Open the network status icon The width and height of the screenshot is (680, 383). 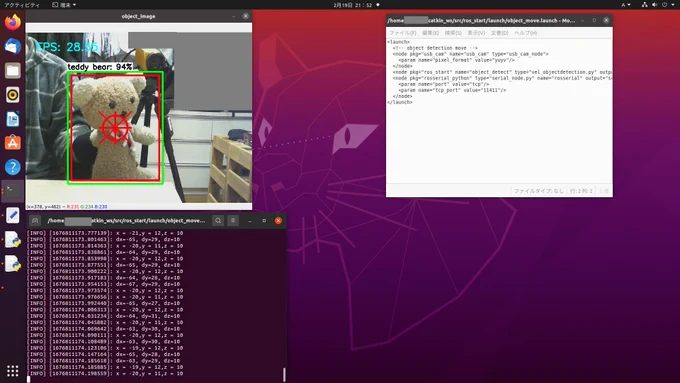[x=644, y=5]
